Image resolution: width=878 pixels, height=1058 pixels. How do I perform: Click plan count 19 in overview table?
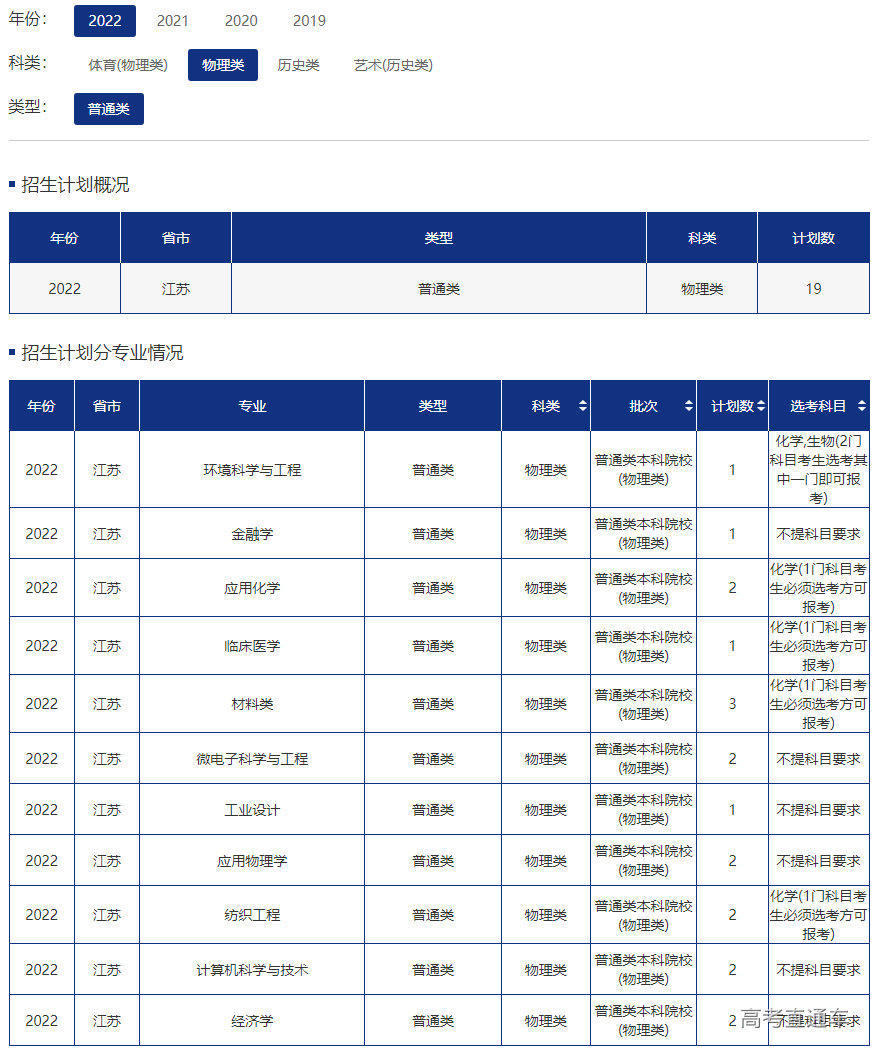(x=813, y=289)
